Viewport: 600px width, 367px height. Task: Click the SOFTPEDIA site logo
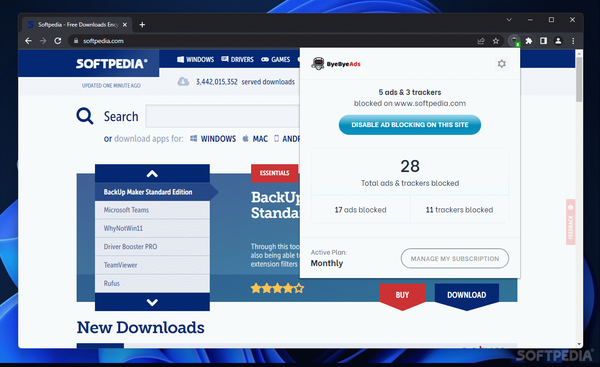tap(111, 64)
